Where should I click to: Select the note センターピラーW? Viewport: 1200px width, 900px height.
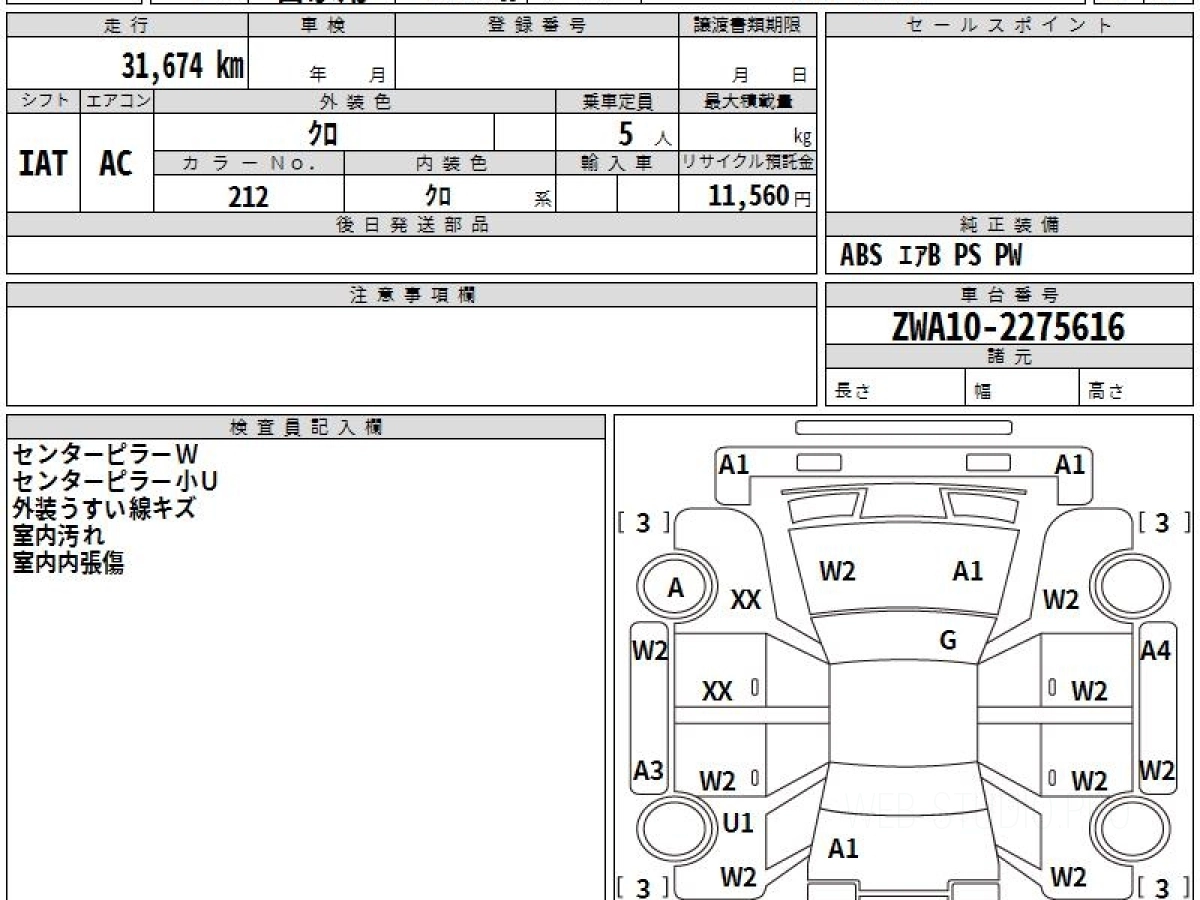pos(106,455)
